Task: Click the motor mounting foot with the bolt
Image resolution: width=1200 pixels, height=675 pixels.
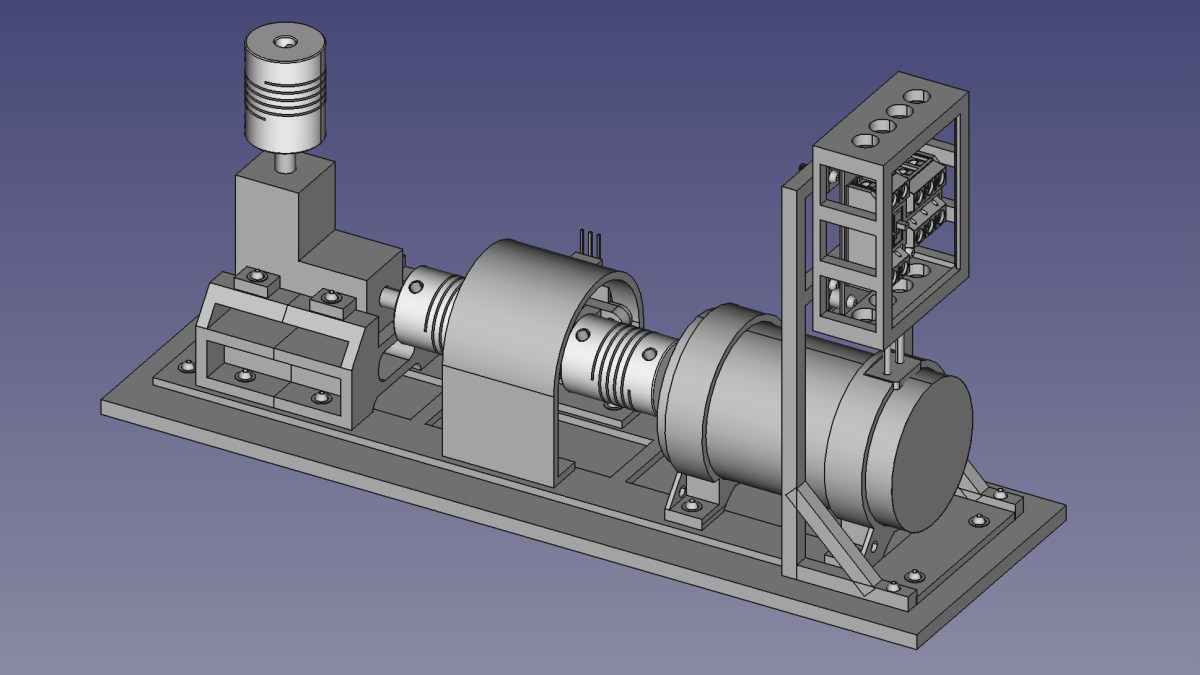Action: (690, 505)
